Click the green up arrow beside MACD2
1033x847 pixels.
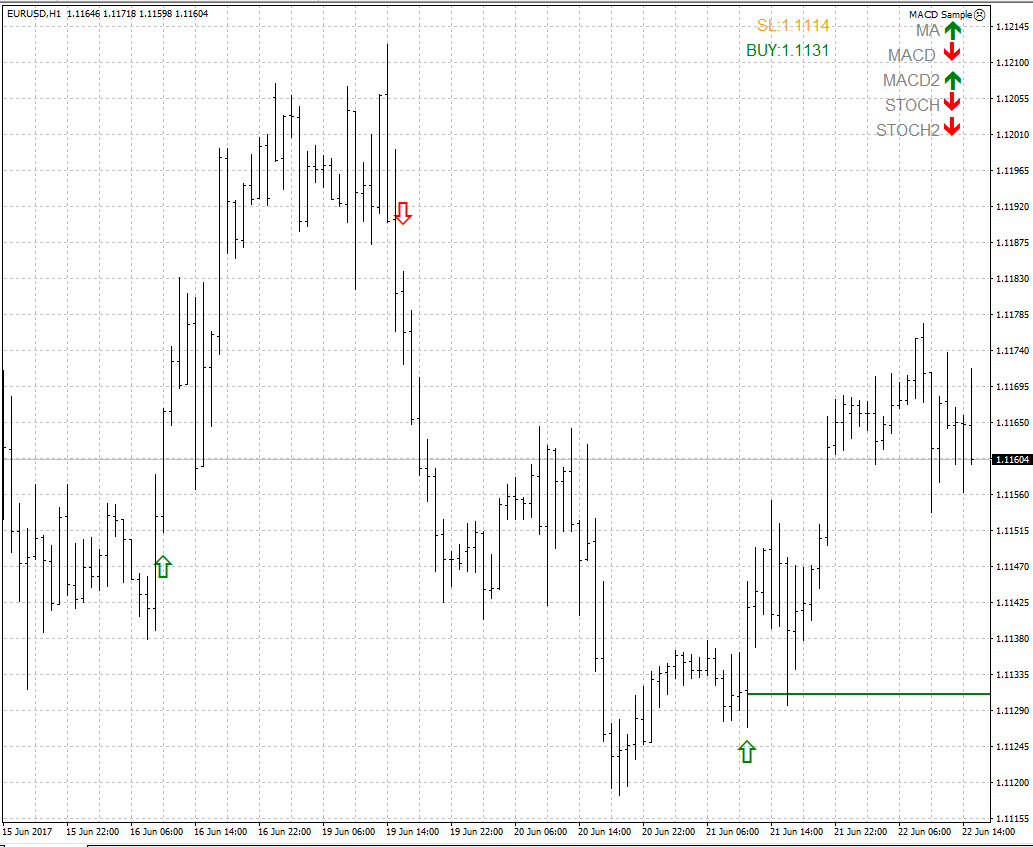[952, 80]
